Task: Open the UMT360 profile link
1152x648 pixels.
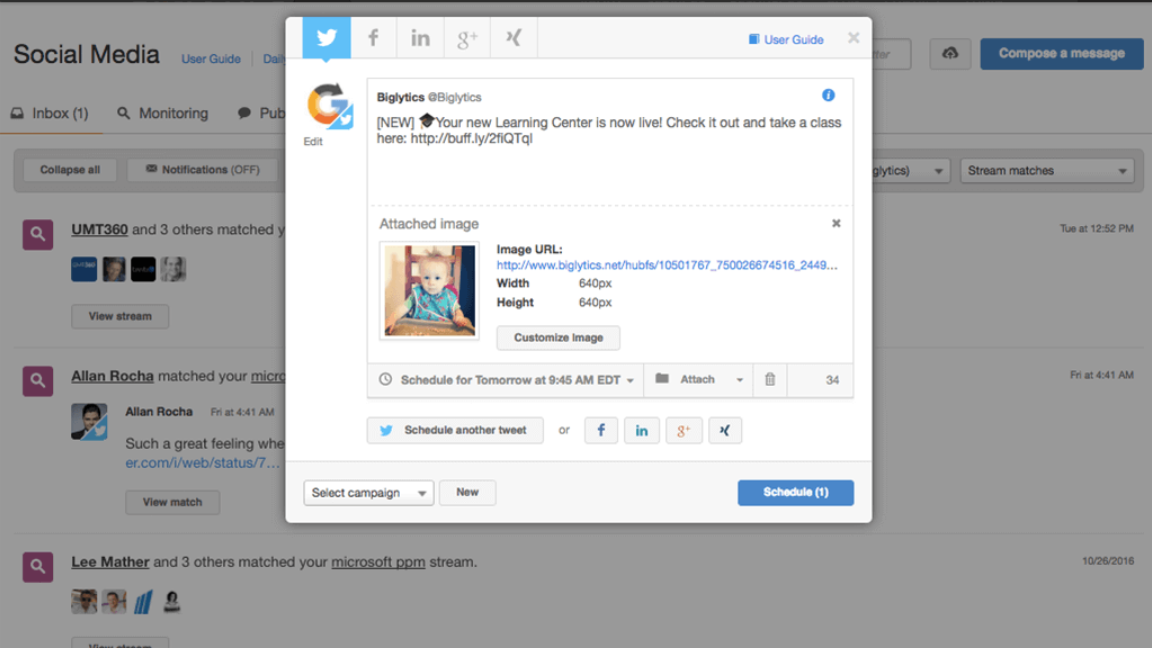Action: pos(99,229)
